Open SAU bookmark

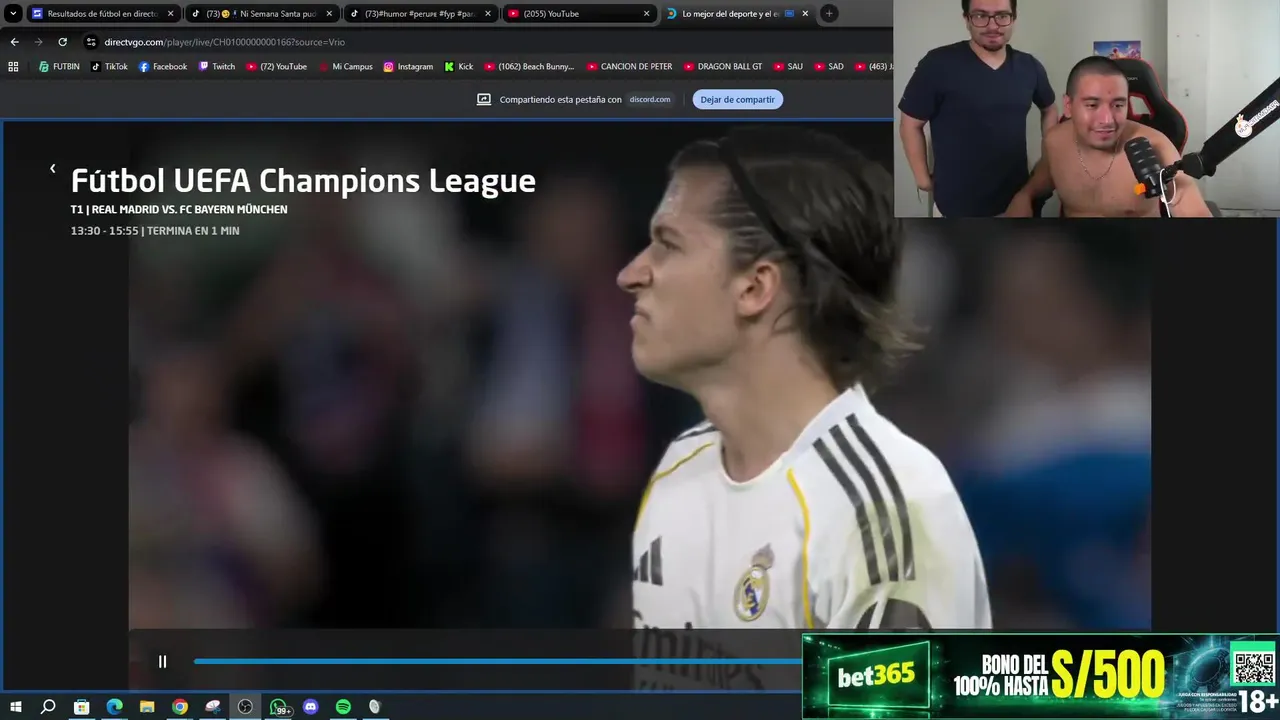tap(788, 67)
